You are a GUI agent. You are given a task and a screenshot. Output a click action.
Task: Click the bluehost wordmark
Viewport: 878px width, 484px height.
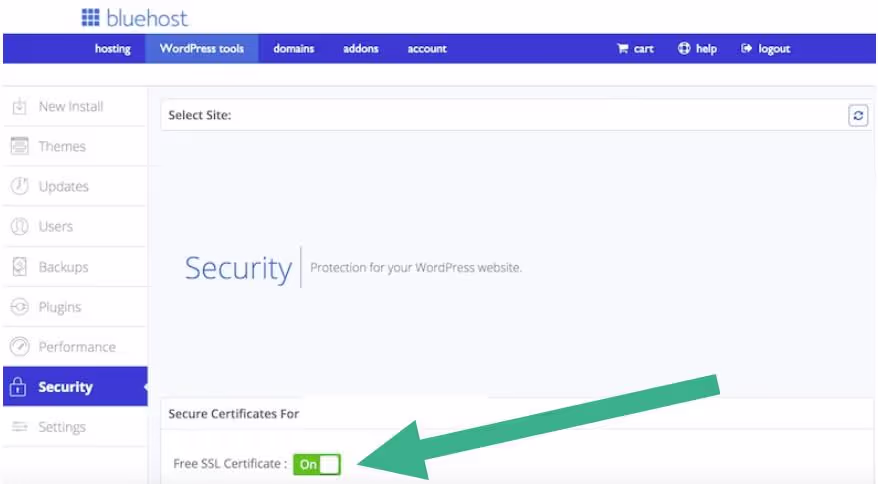[147, 18]
